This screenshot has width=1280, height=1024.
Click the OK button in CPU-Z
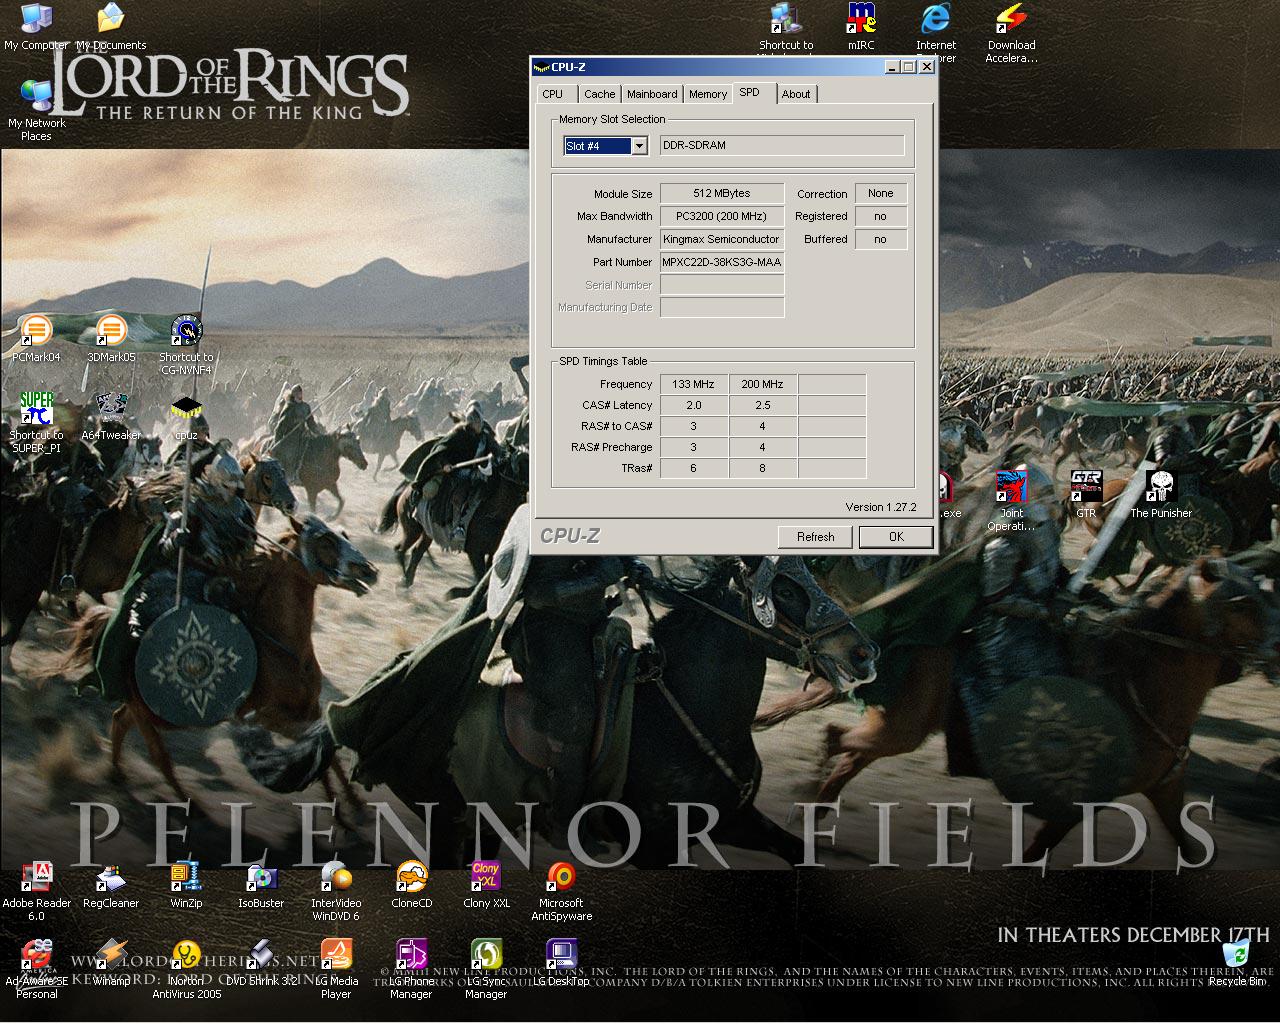(896, 537)
